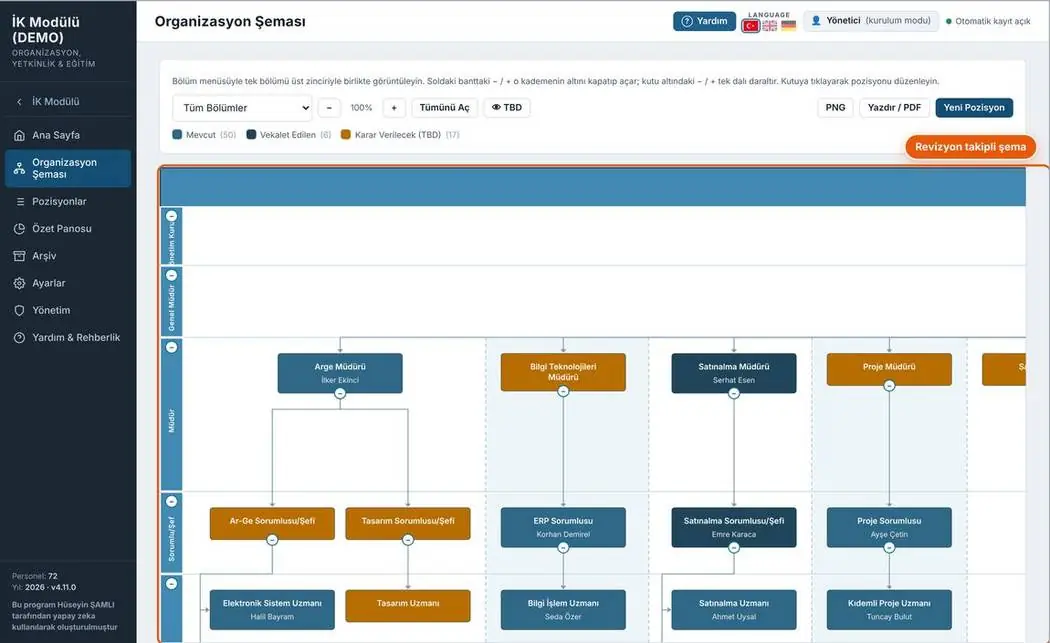Viewport: 1050px width, 643px height.
Task: Export chart with PNG button
Action: 835,108
